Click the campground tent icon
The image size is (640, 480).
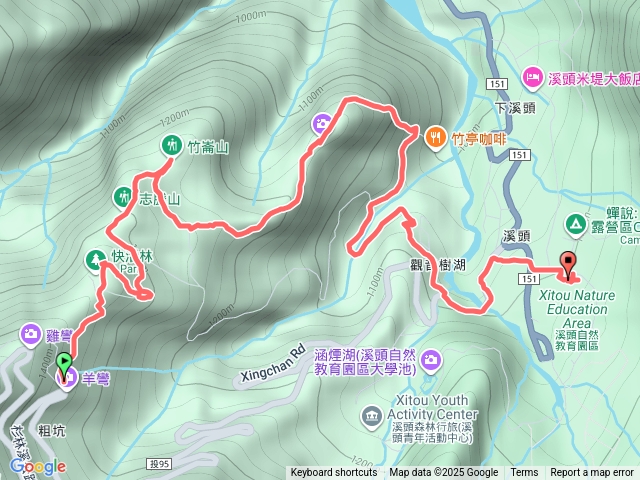[x=576, y=225]
